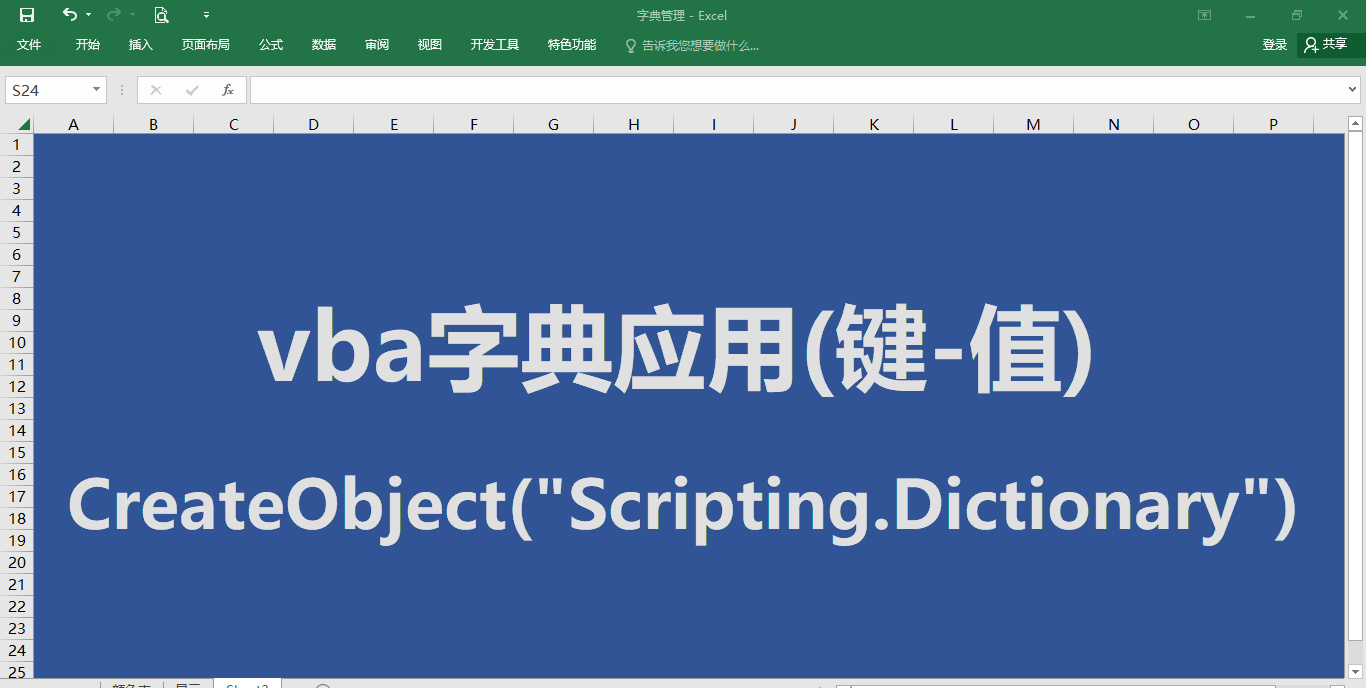Image resolution: width=1372 pixels, height=688 pixels.
Task: Click the 登录 sign-in link
Action: tap(1275, 45)
